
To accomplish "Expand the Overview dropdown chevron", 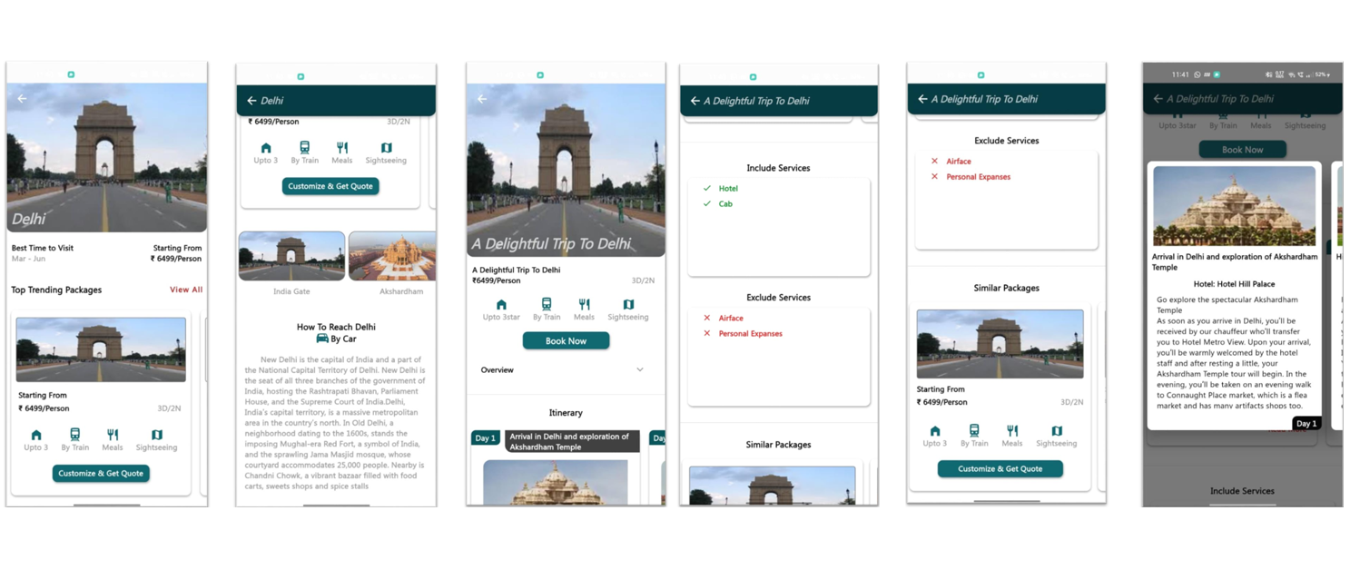I will (640, 370).
